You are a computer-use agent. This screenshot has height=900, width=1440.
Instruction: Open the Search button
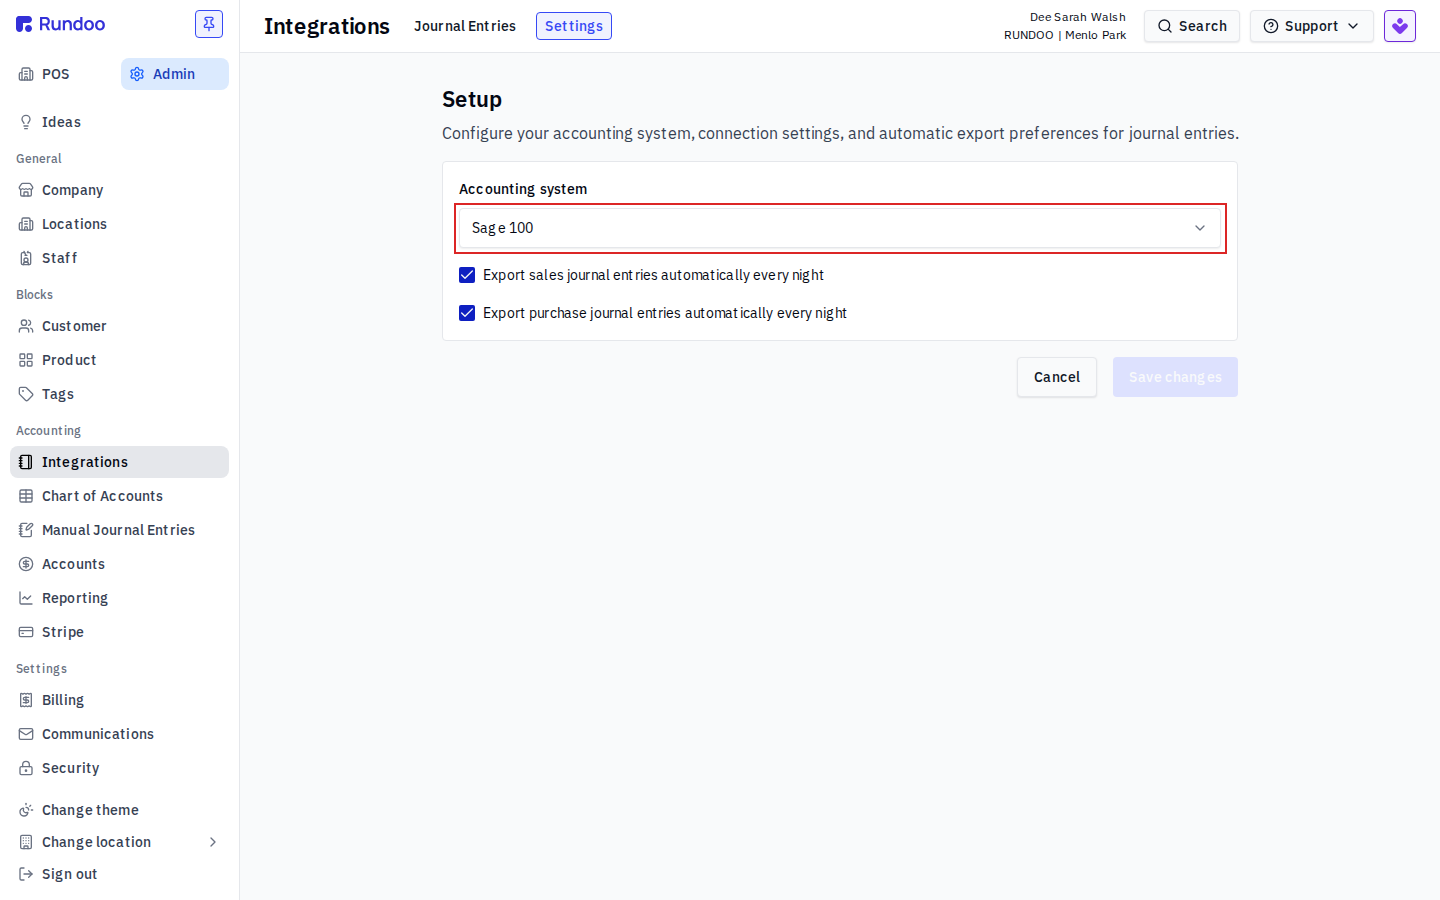[x=1192, y=26]
